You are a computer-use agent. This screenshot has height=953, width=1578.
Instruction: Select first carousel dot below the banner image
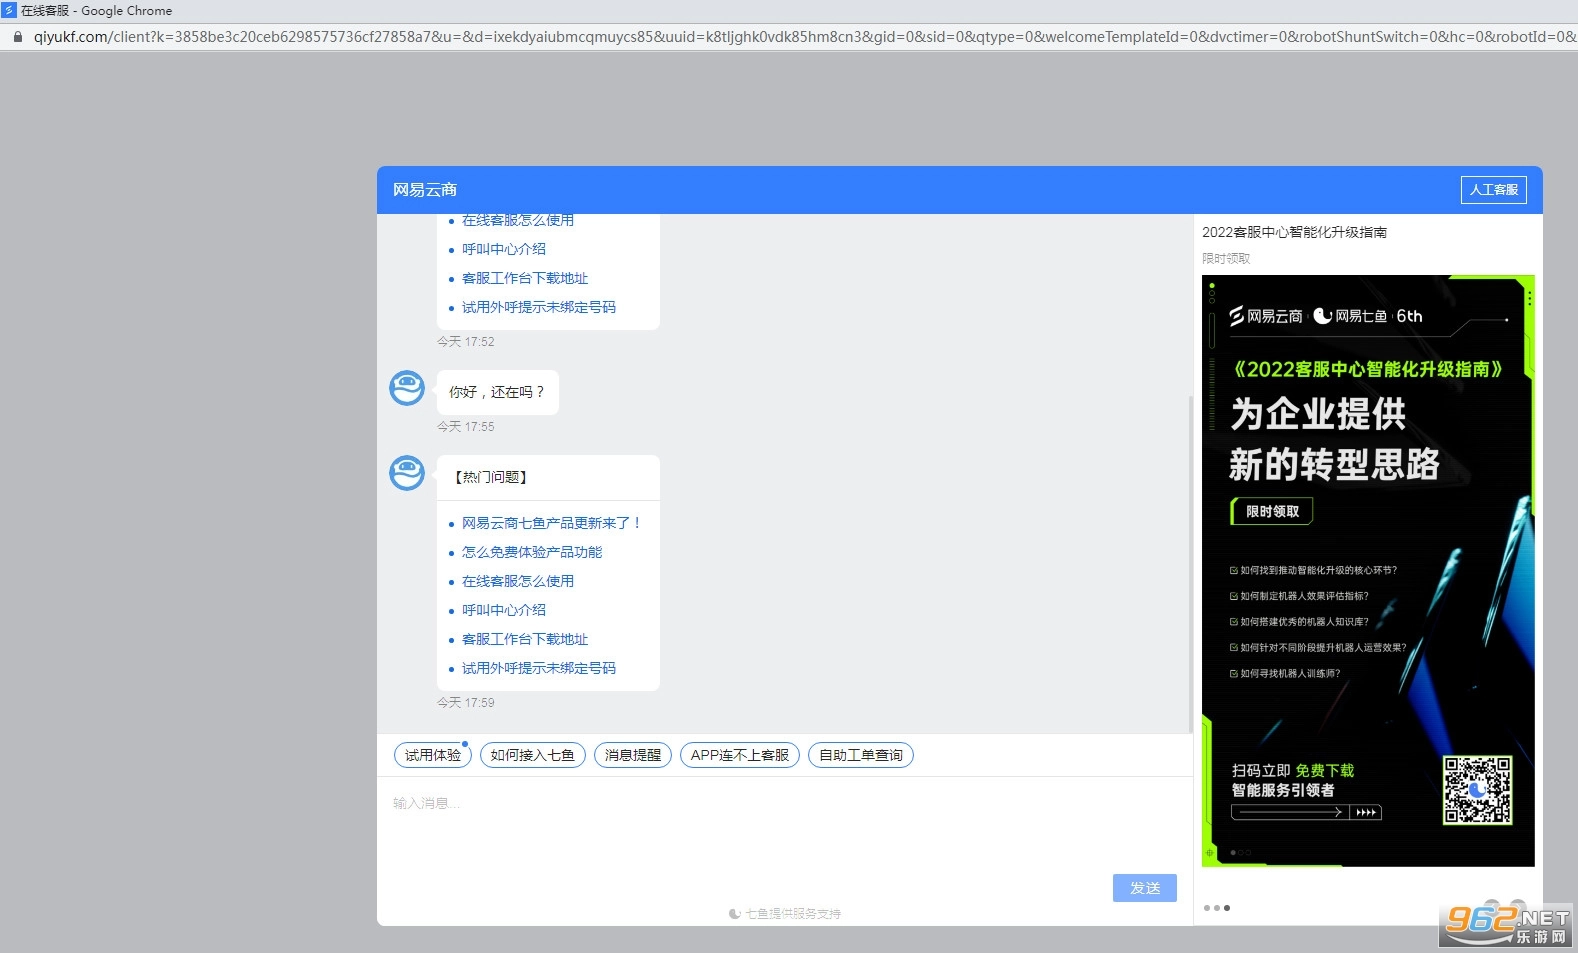click(1207, 908)
